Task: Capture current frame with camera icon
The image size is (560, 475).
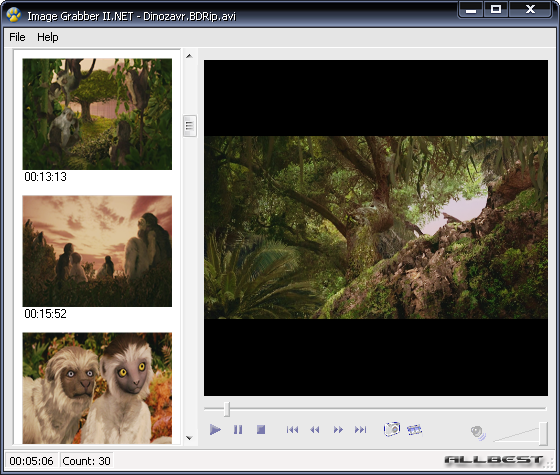Action: (x=392, y=429)
